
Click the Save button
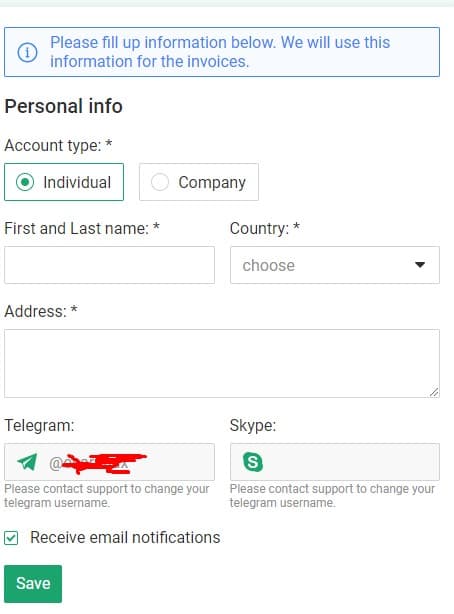click(x=33, y=583)
